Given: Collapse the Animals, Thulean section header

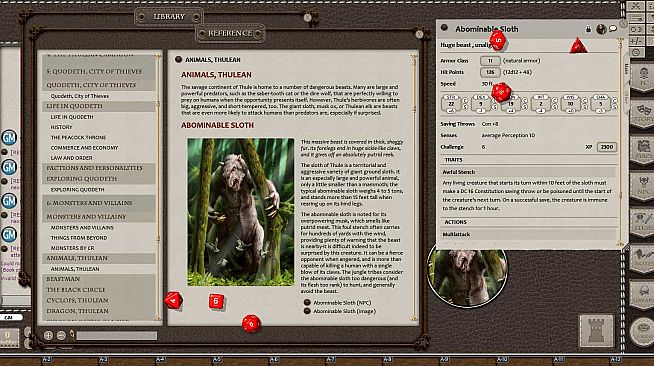Looking at the screenshot, I should pyautogui.click(x=98, y=258).
